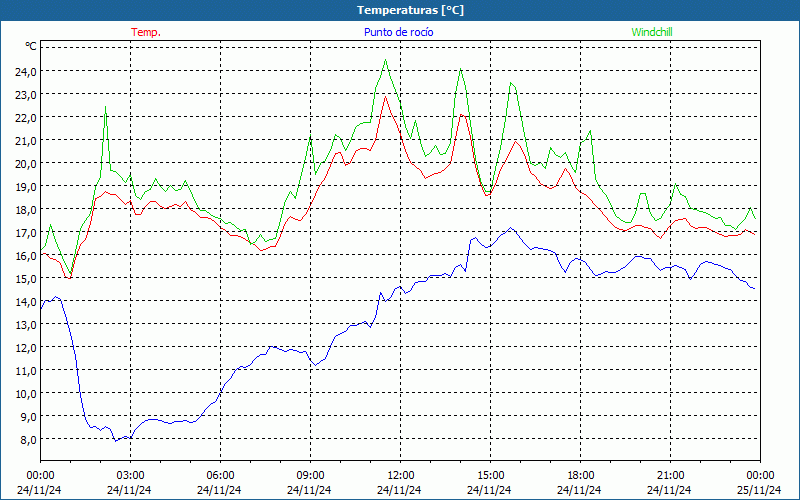
Task: Click the 18,0 y-axis value
Action: click(x=26, y=209)
